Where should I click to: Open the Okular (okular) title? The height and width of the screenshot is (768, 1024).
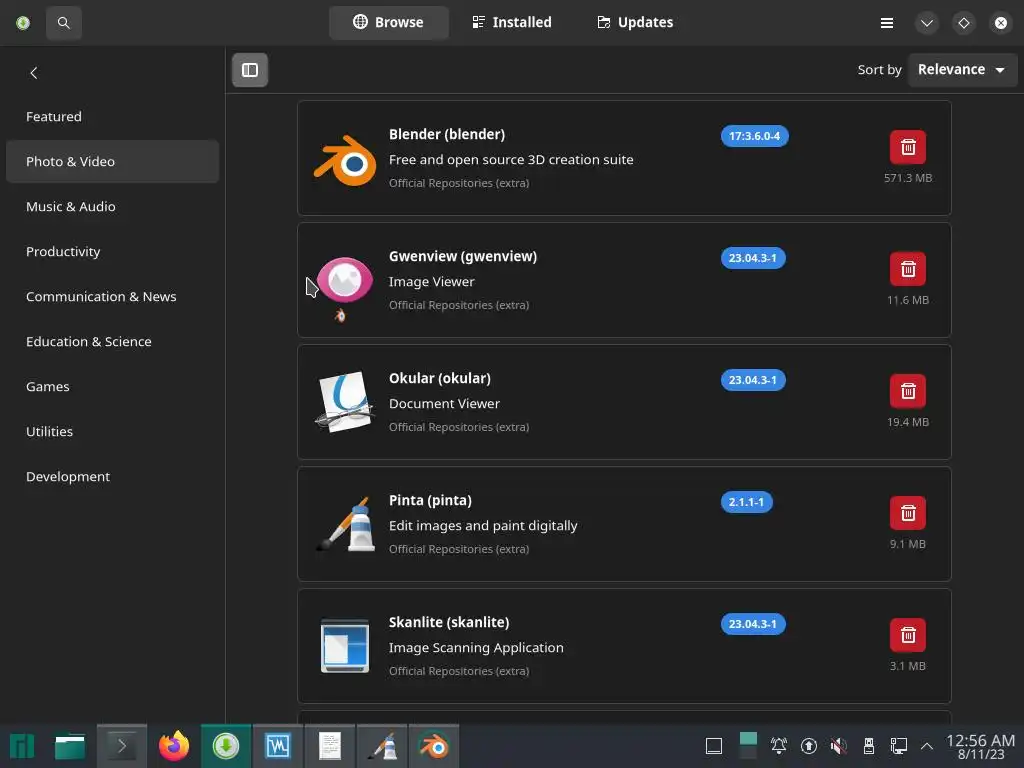pos(440,379)
